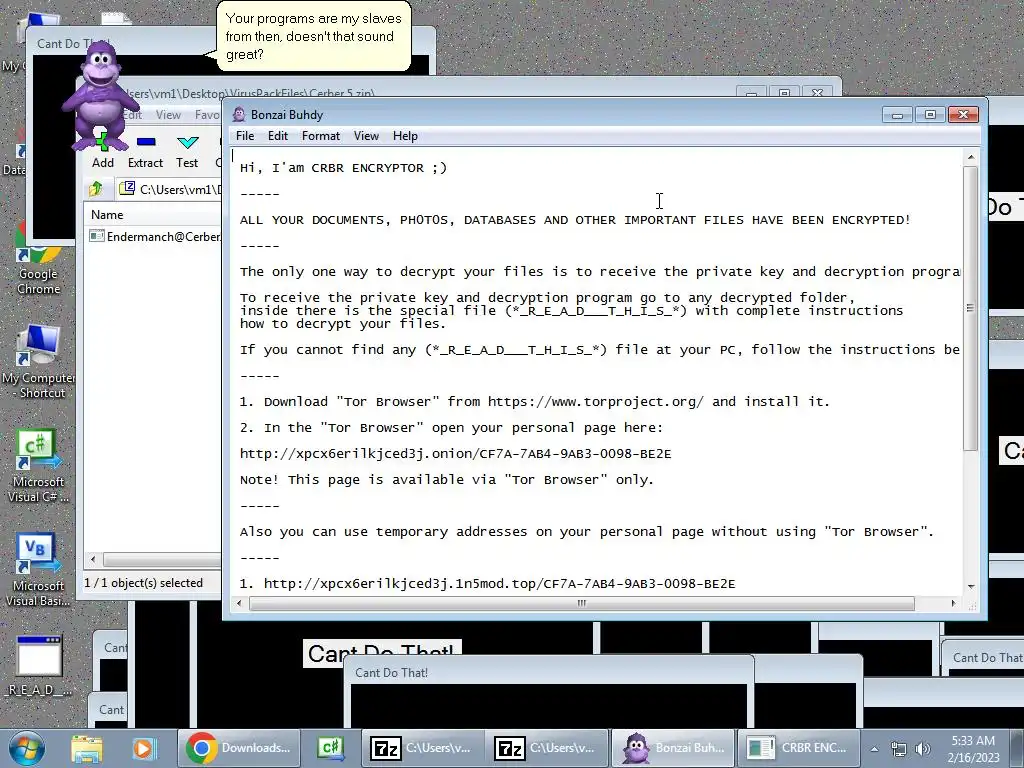Image resolution: width=1024 pixels, height=768 pixels.
Task: Click the Add button in 7-Zip toolbar
Action: [103, 152]
